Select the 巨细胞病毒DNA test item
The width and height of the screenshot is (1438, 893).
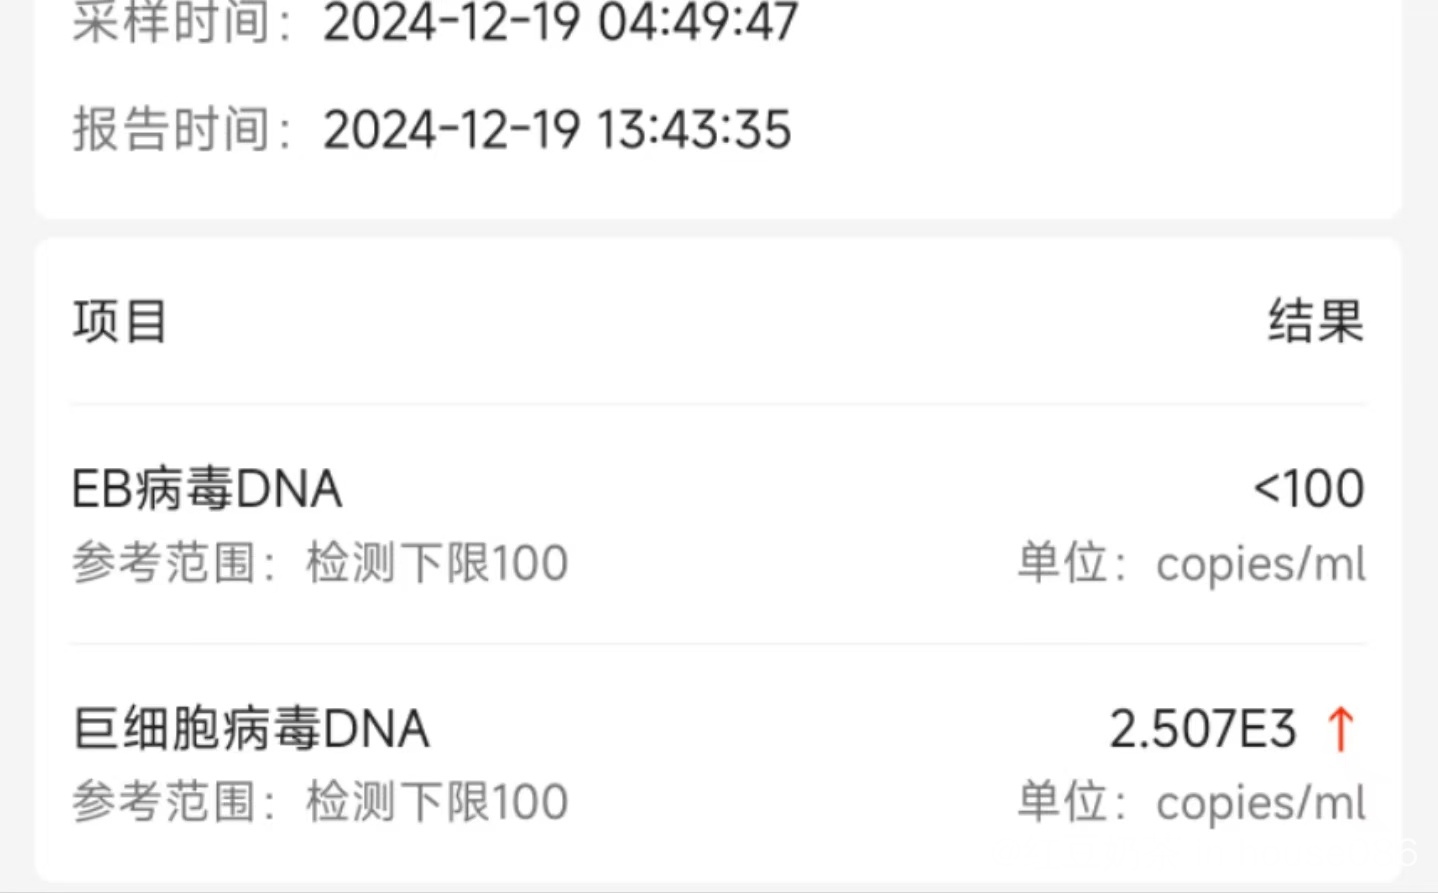pos(251,728)
